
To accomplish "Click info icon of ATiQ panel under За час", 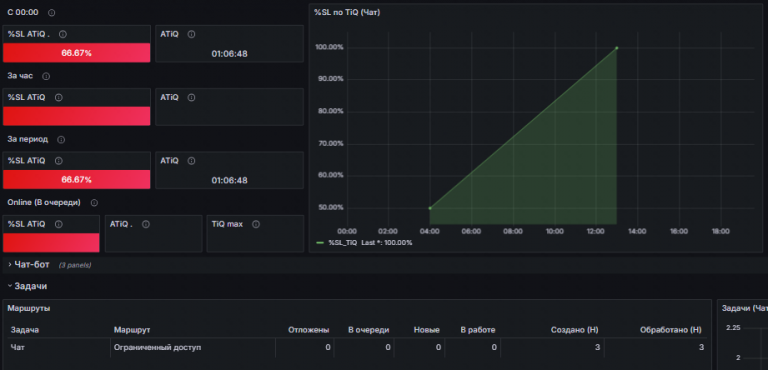I will (x=192, y=98).
